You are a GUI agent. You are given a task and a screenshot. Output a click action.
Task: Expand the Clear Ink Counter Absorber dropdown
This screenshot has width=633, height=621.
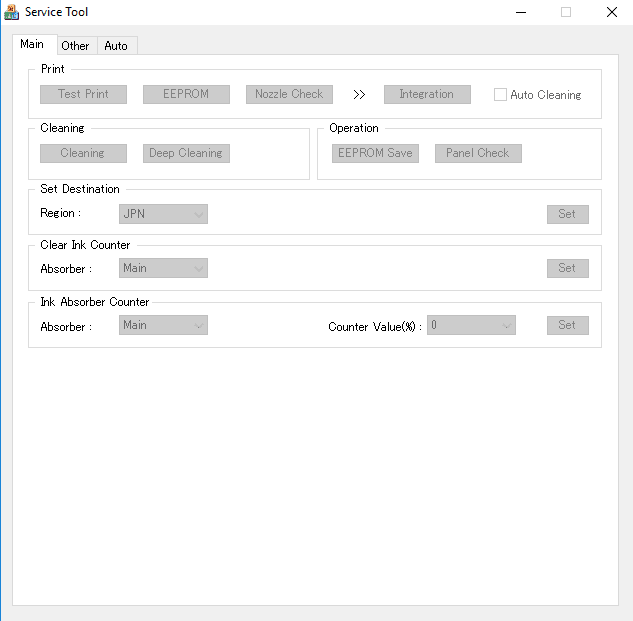pyautogui.click(x=163, y=268)
